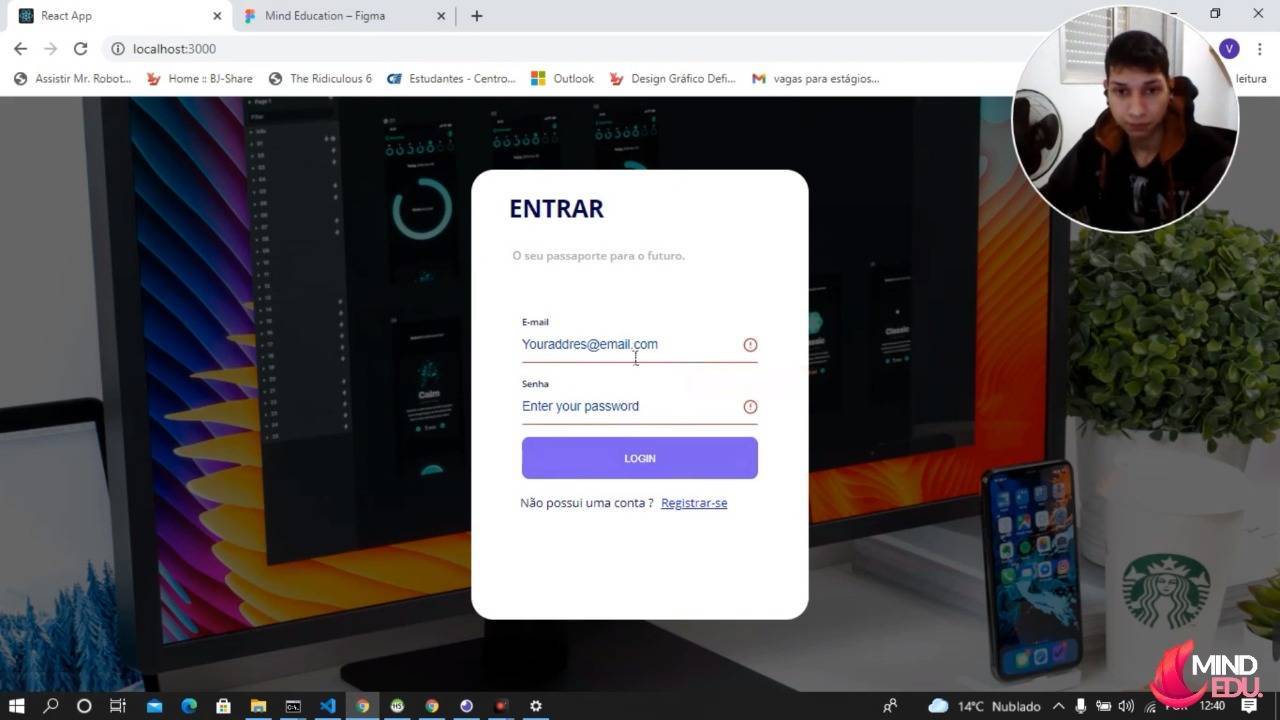Screen dimensions: 1280x720
Task: Open the Chrome profile avatar
Action: [1229, 48]
